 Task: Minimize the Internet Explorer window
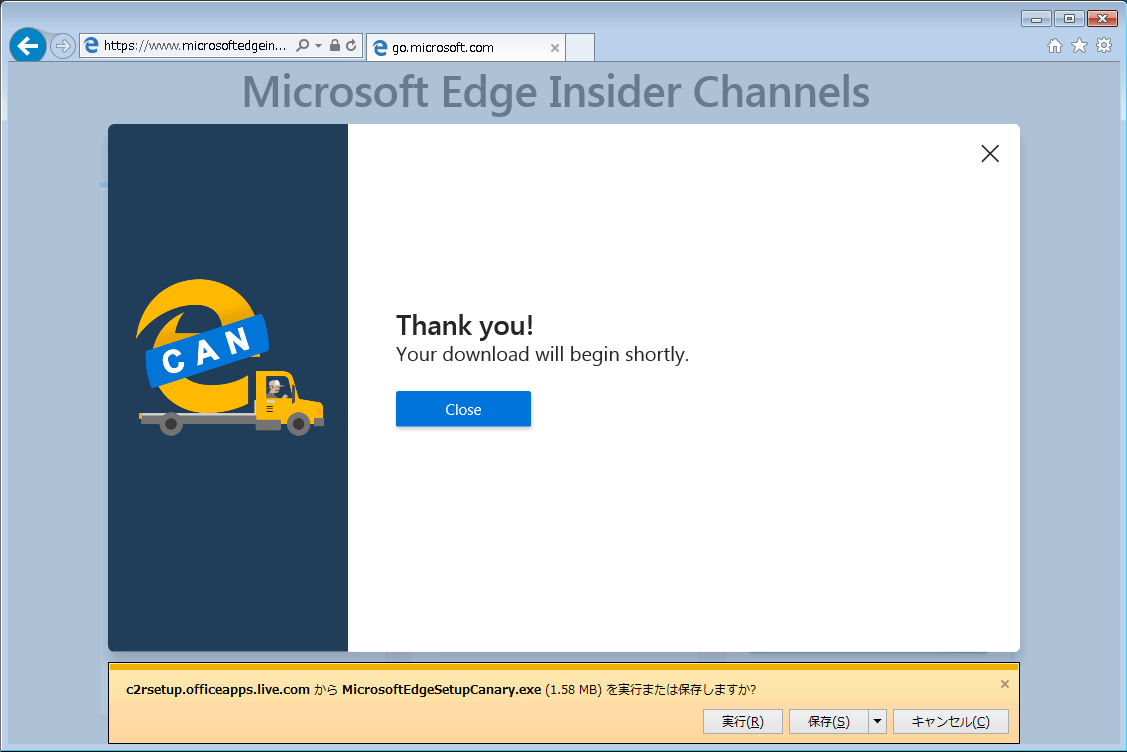pos(1036,19)
